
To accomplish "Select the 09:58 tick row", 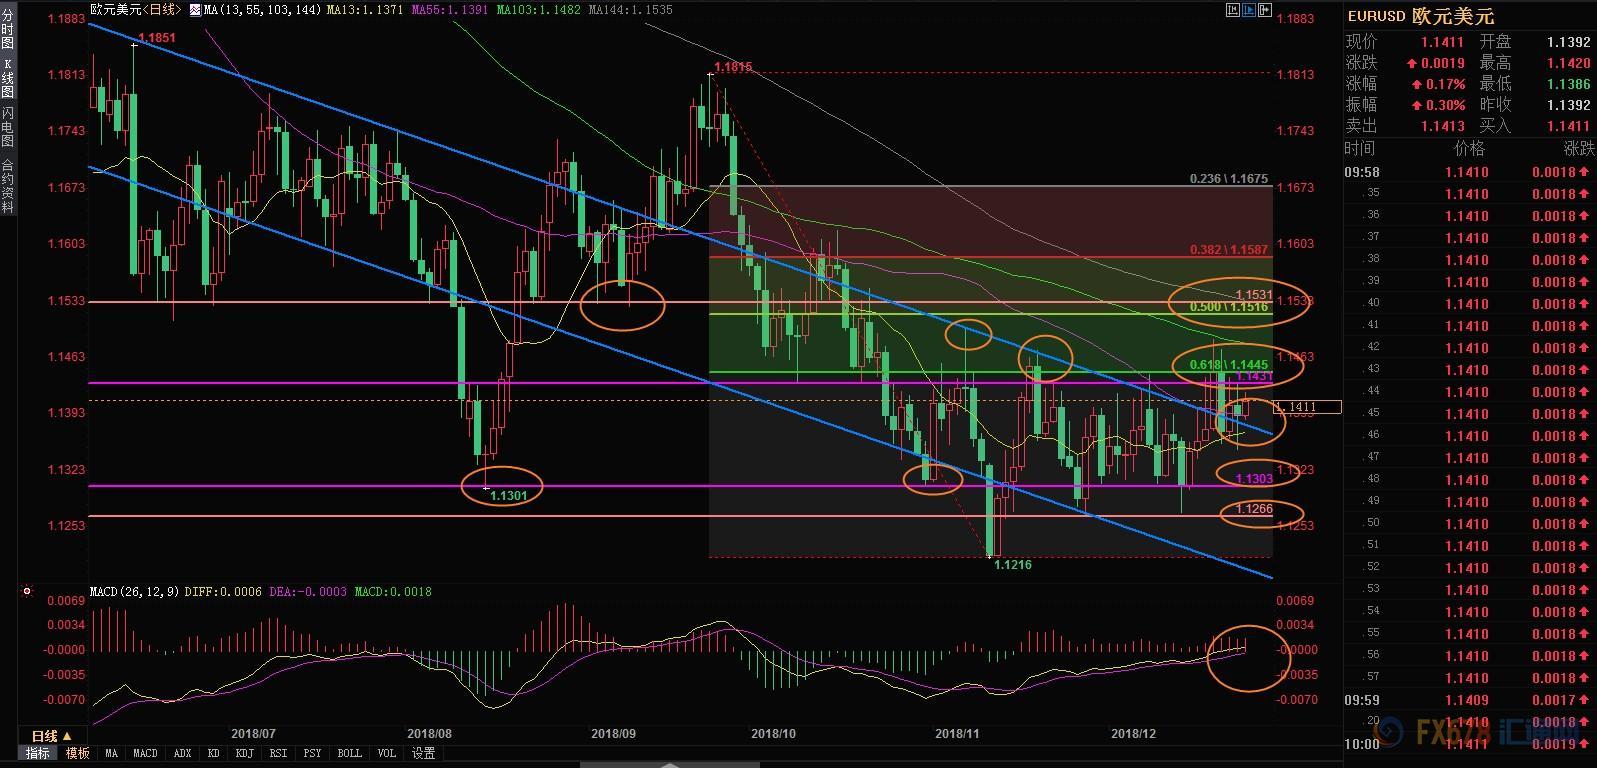I will click(x=1469, y=172).
